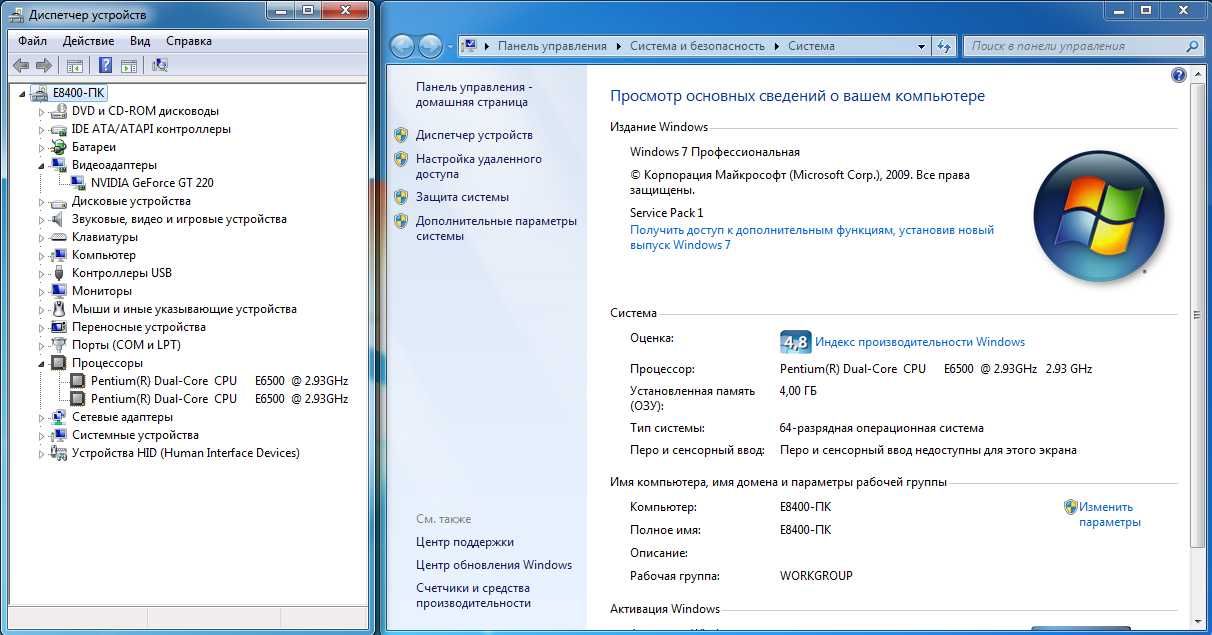Click System window vertical scrollbar thumb
Image resolution: width=1212 pixels, height=635 pixels.
(1197, 316)
